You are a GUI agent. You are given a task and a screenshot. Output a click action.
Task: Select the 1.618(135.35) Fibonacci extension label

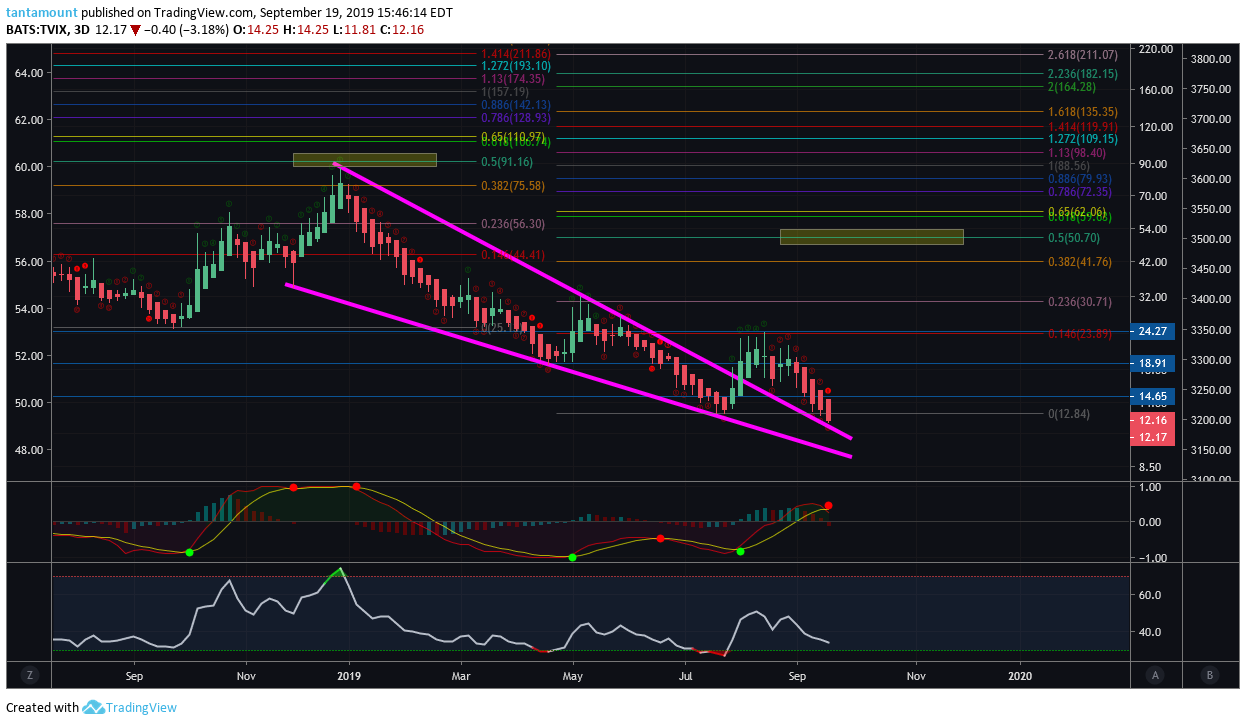[1082, 112]
